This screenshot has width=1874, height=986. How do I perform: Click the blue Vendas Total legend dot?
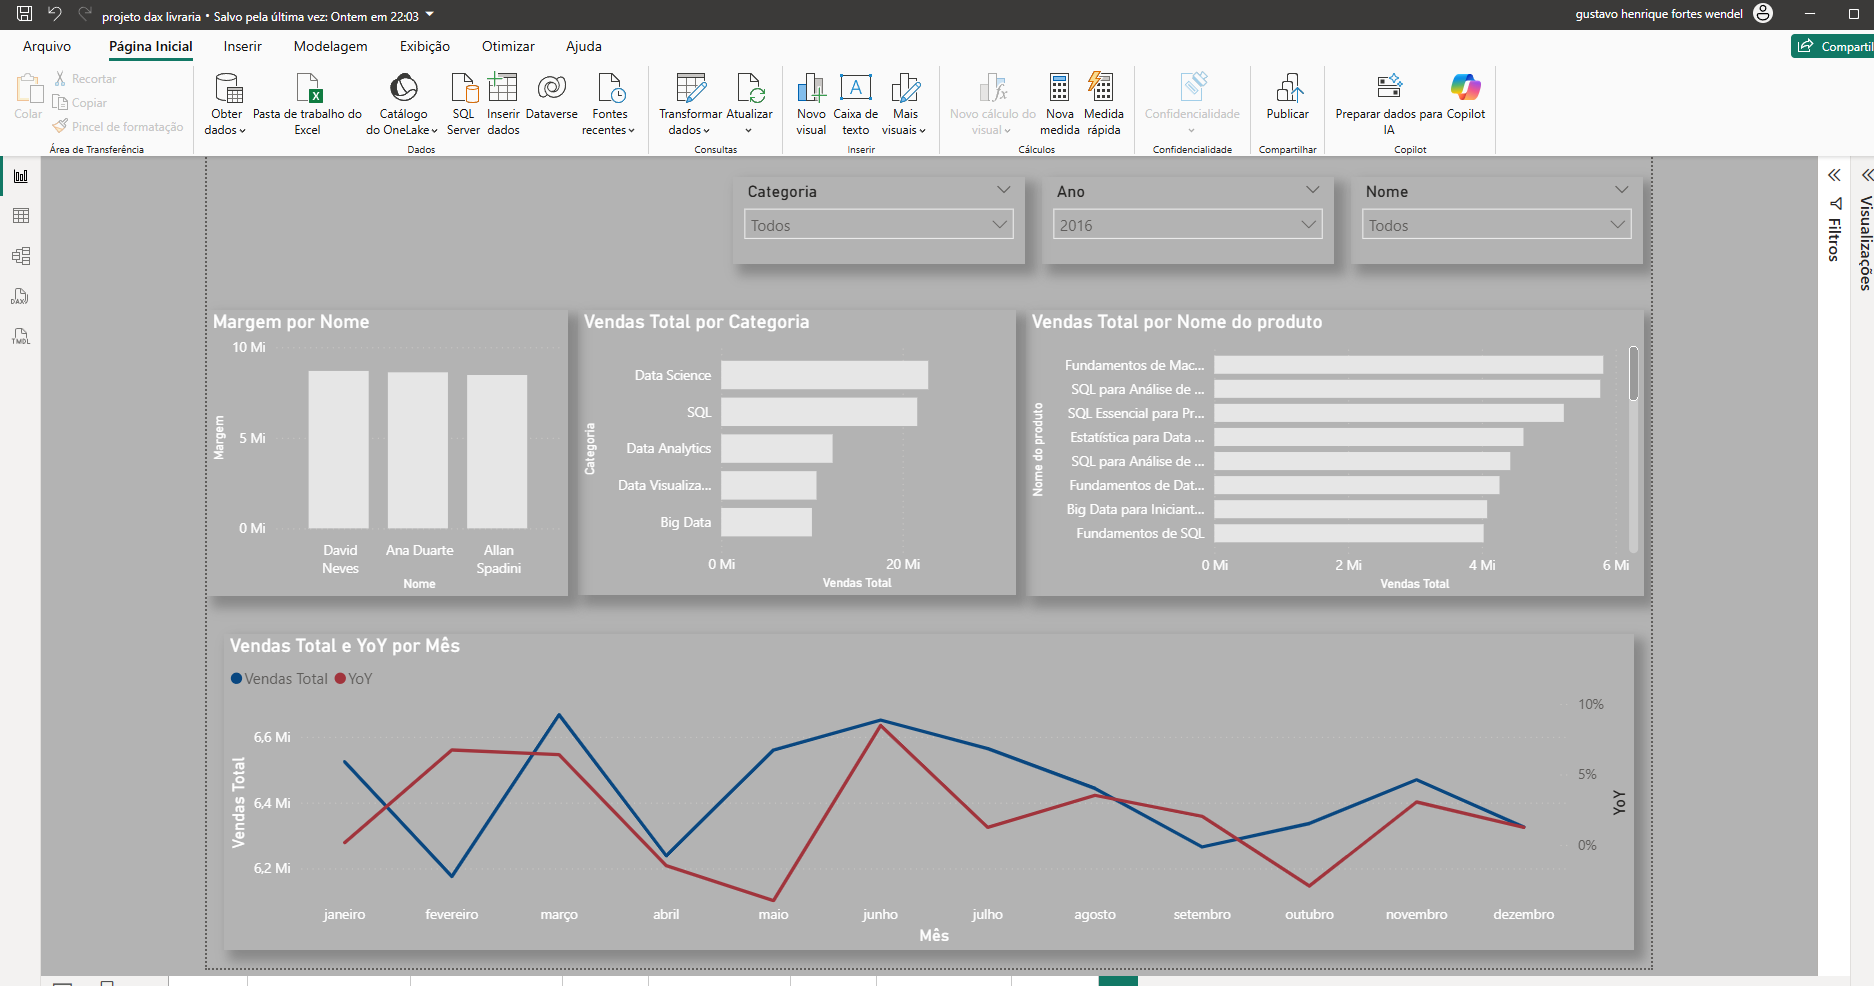click(236, 678)
